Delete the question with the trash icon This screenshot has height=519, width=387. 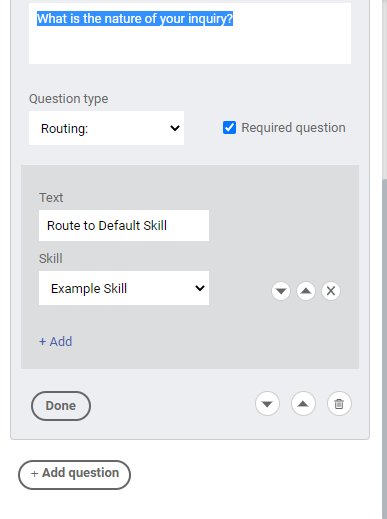point(339,404)
